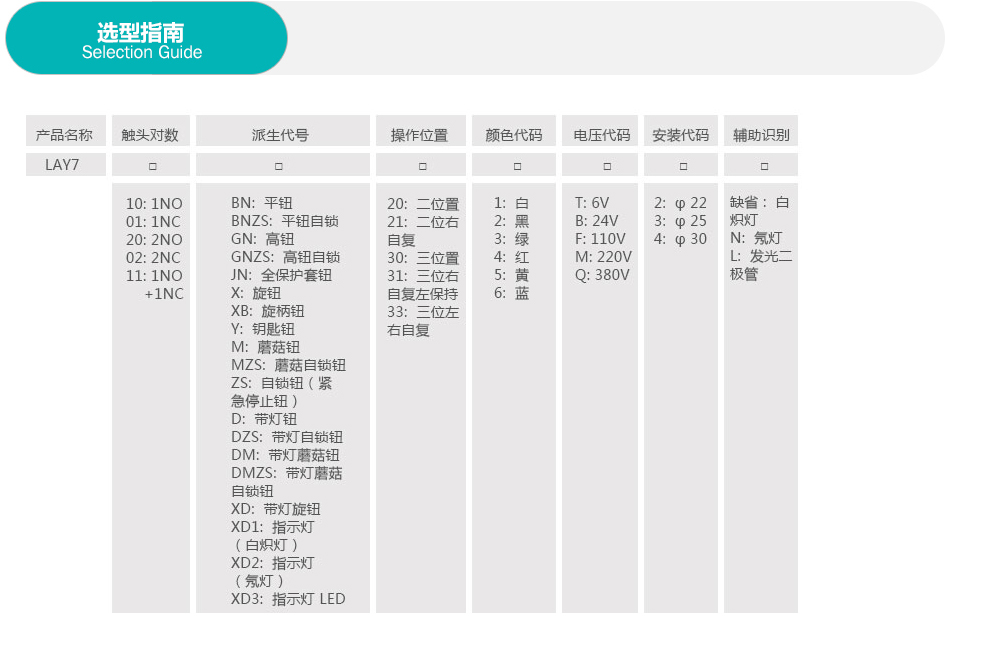The height and width of the screenshot is (652, 990).
Task: Check the square box under 触头对数
Action: pos(151,166)
